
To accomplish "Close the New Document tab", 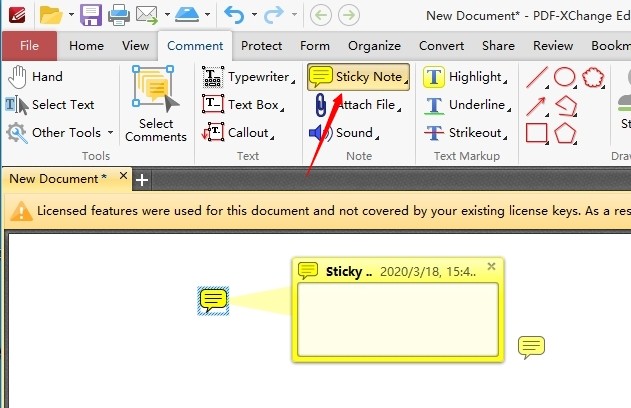I will click(x=124, y=176).
